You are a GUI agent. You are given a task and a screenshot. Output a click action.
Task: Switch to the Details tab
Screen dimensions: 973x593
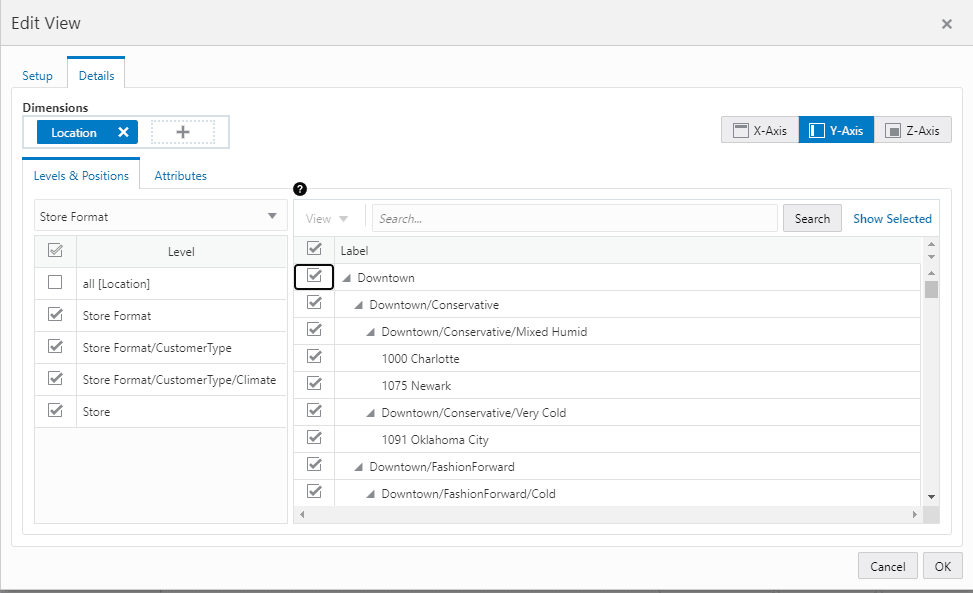coord(96,76)
